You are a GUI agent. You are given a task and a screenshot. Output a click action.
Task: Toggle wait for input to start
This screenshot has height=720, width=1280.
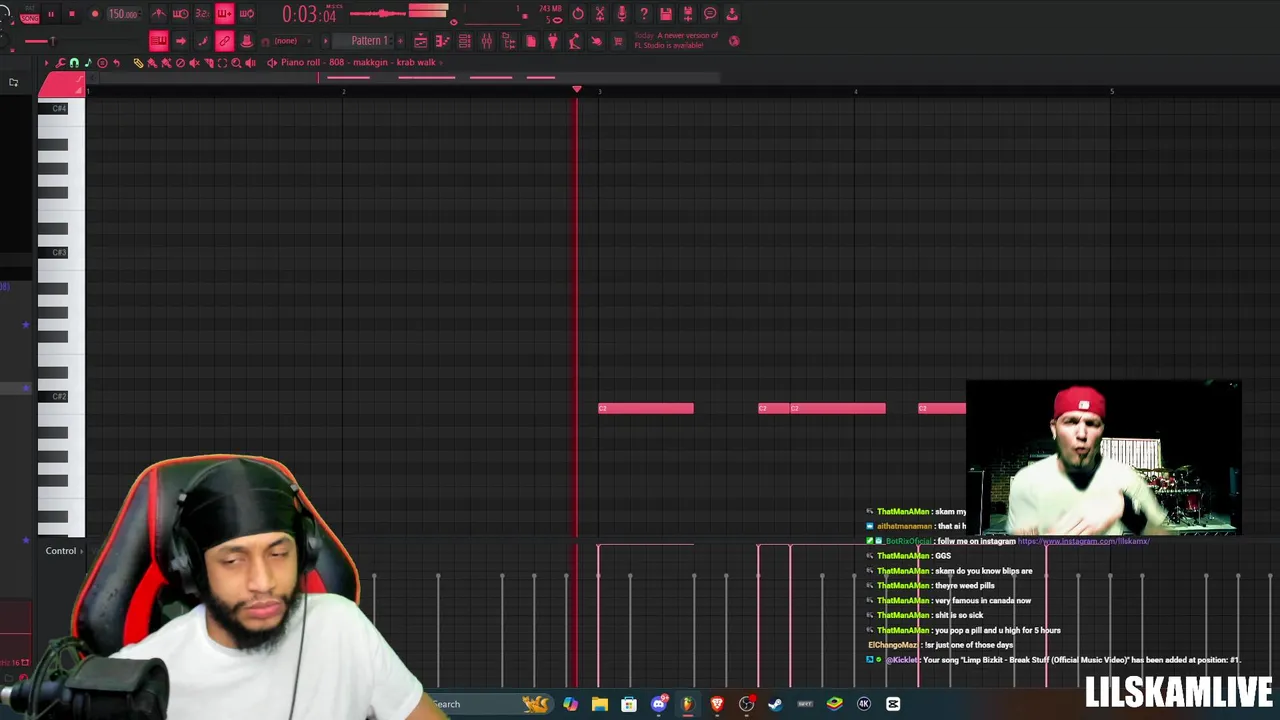180,14
